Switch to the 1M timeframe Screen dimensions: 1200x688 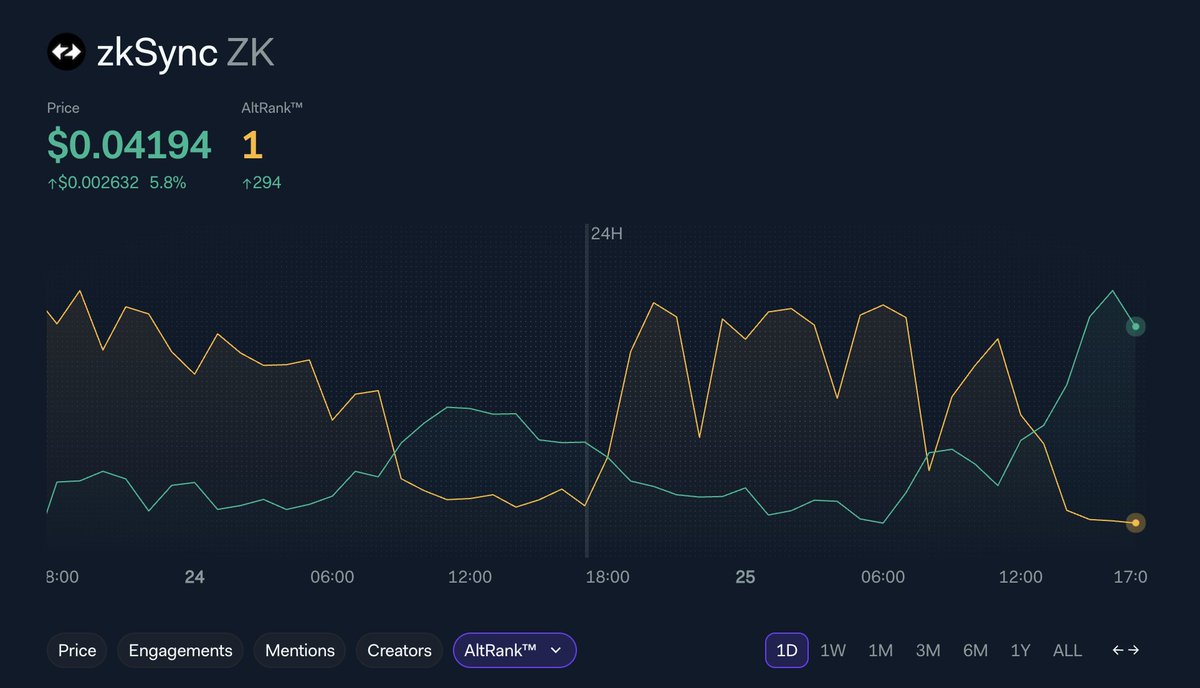pos(880,650)
